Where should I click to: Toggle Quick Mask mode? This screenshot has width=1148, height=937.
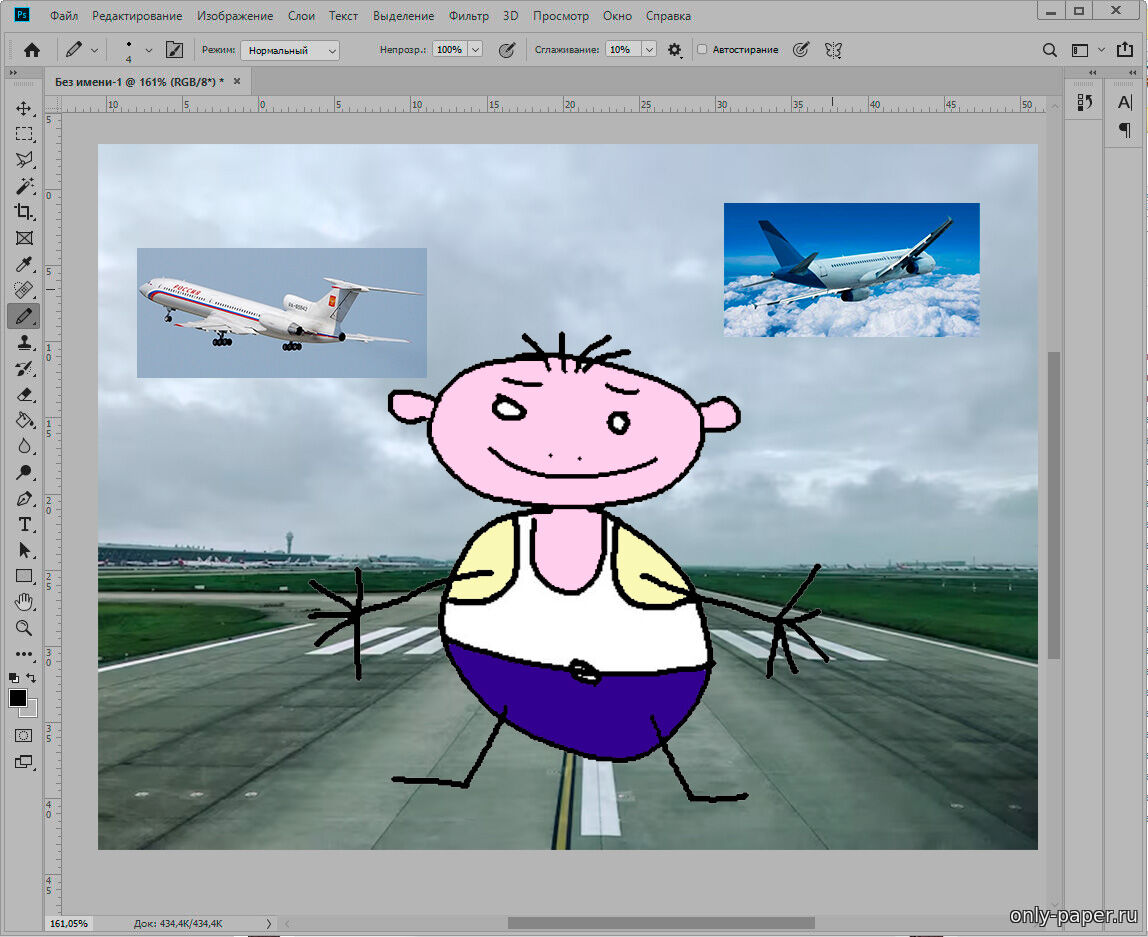pyautogui.click(x=24, y=735)
